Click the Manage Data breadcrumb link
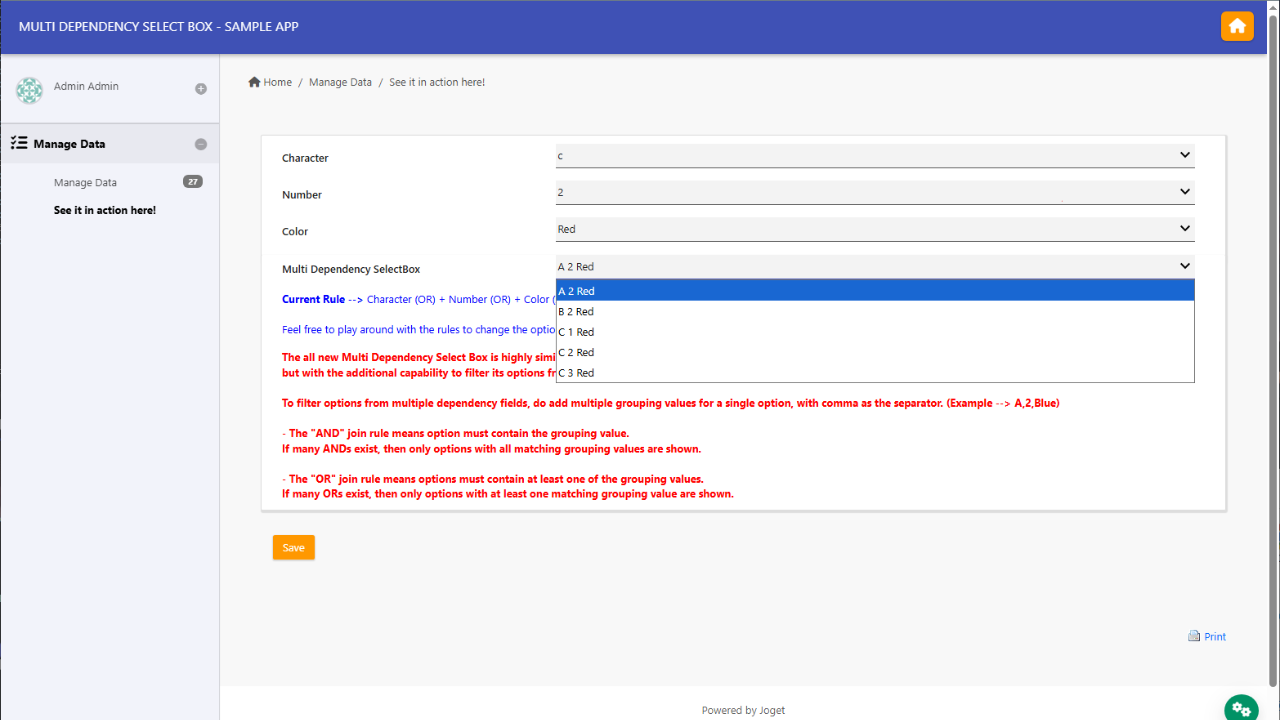The width and height of the screenshot is (1280, 720). [x=340, y=82]
